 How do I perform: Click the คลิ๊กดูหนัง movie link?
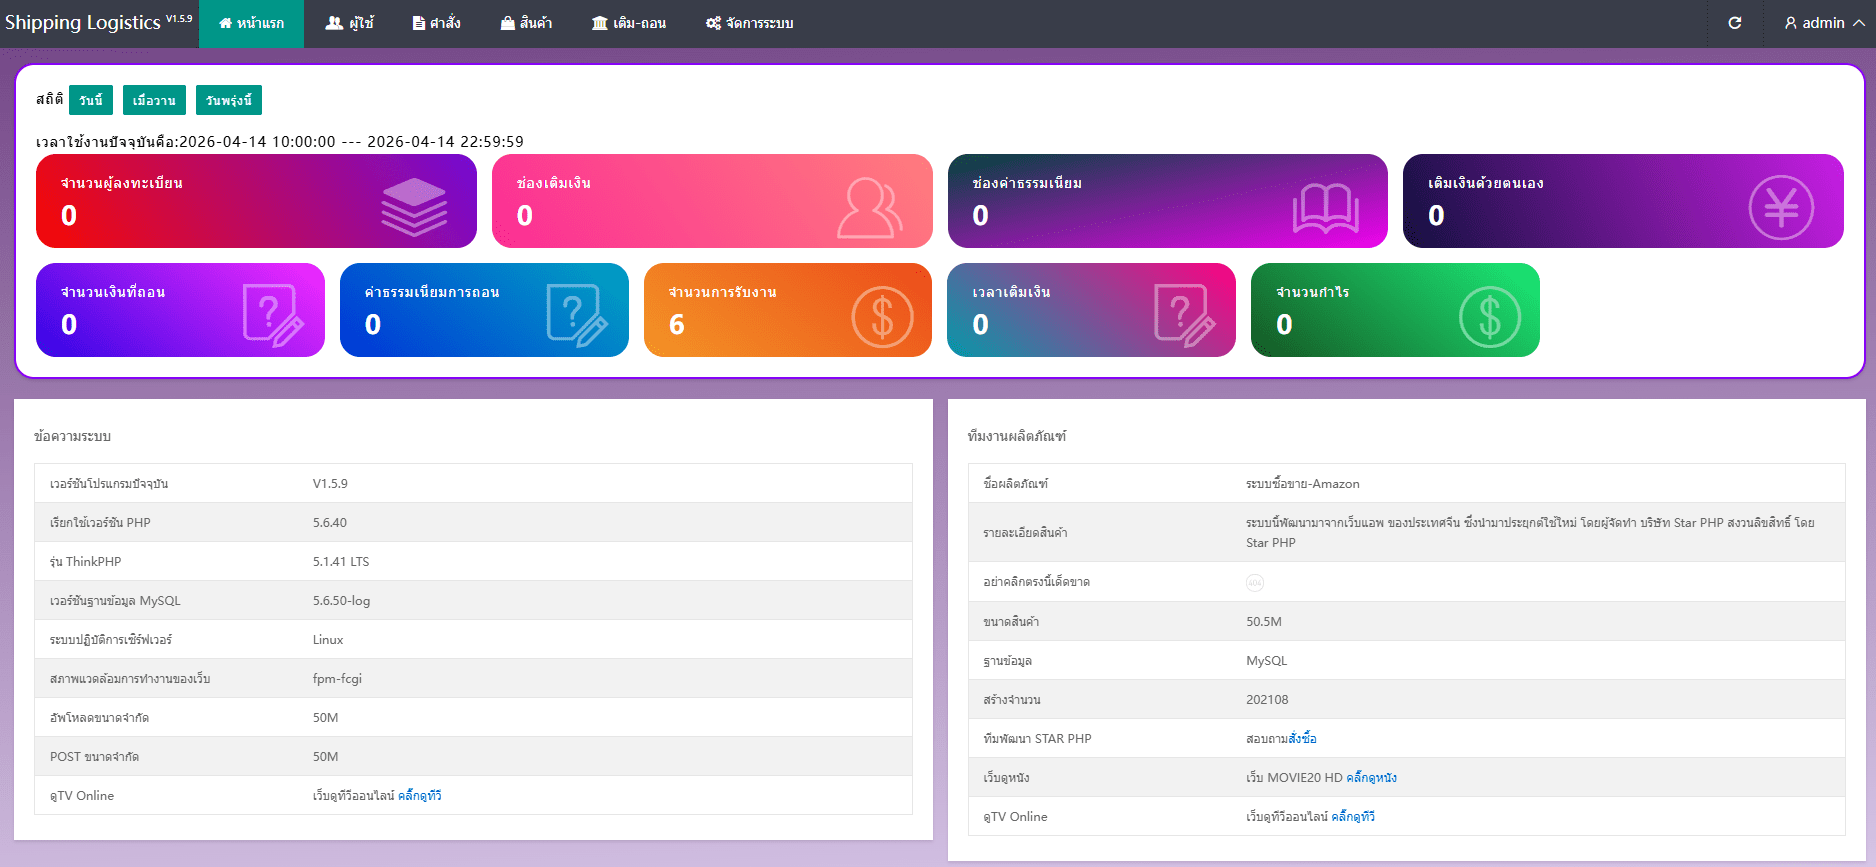pyautogui.click(x=1371, y=778)
